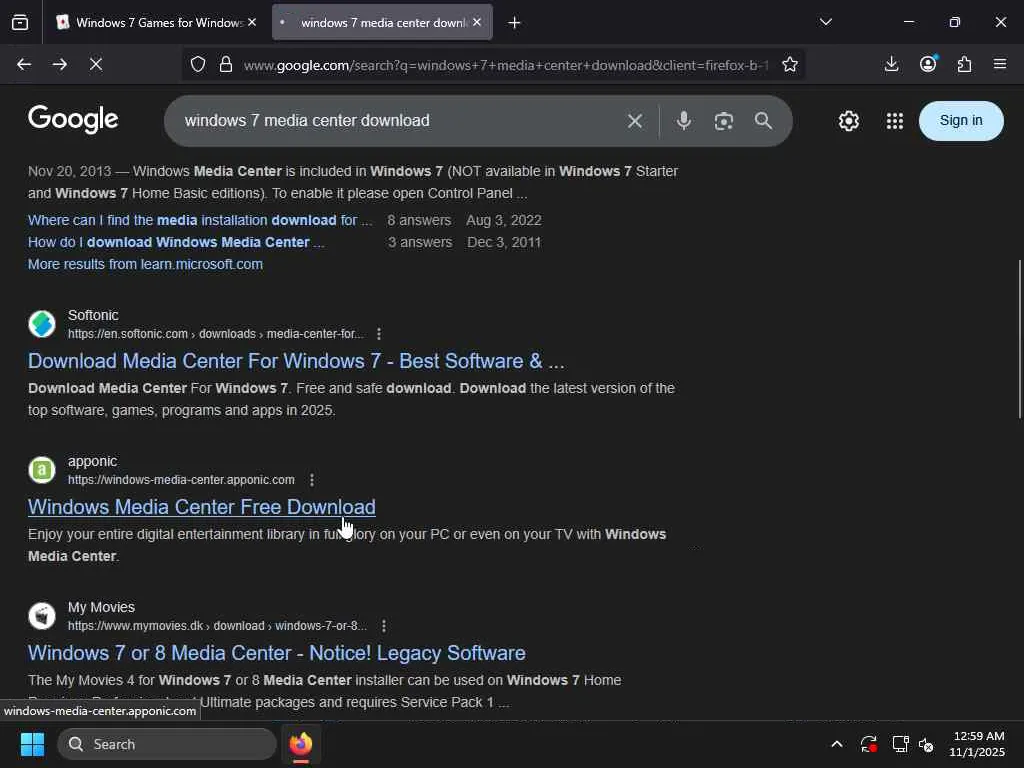Open Windows 7 or 8 Media Center result
This screenshot has height=768, width=1024.
pyautogui.click(x=276, y=653)
